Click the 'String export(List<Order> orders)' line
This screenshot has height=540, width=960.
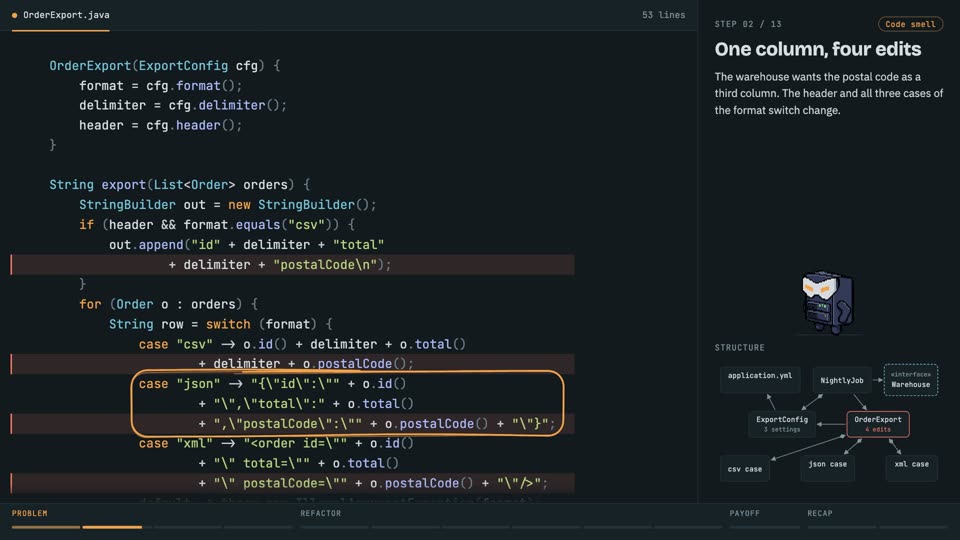pyautogui.click(x=179, y=185)
